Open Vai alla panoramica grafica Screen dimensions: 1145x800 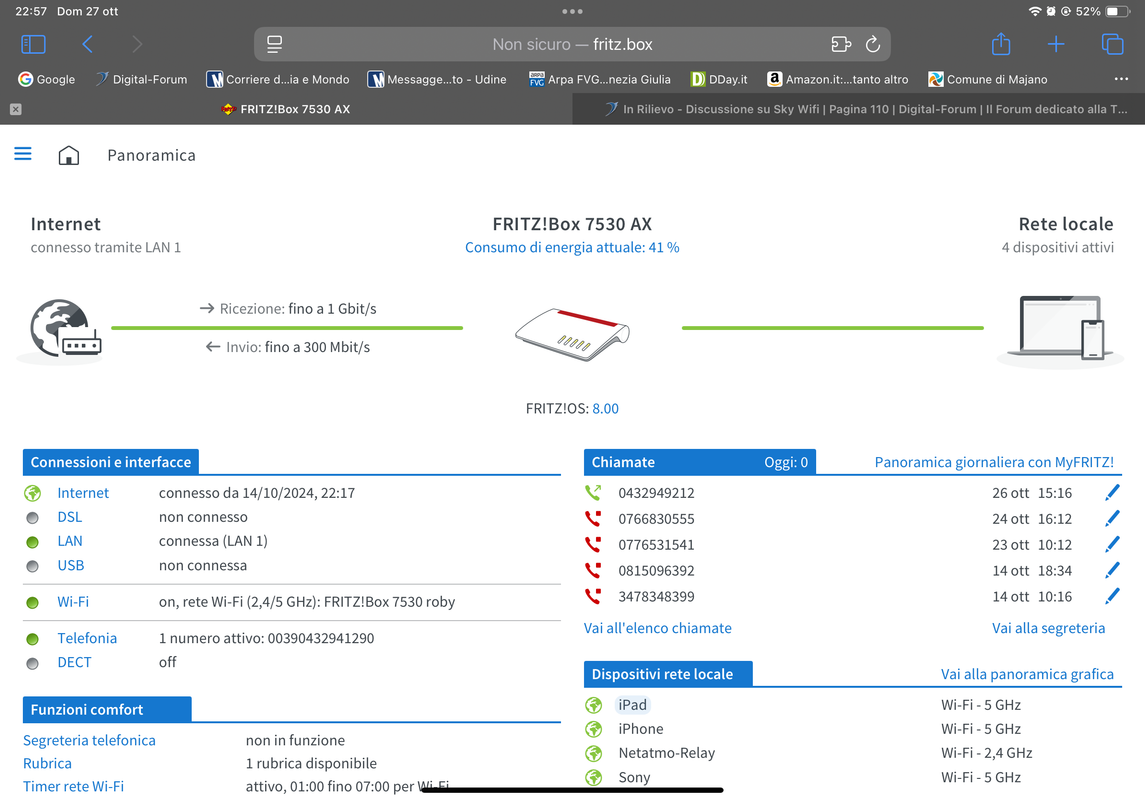[1027, 674]
